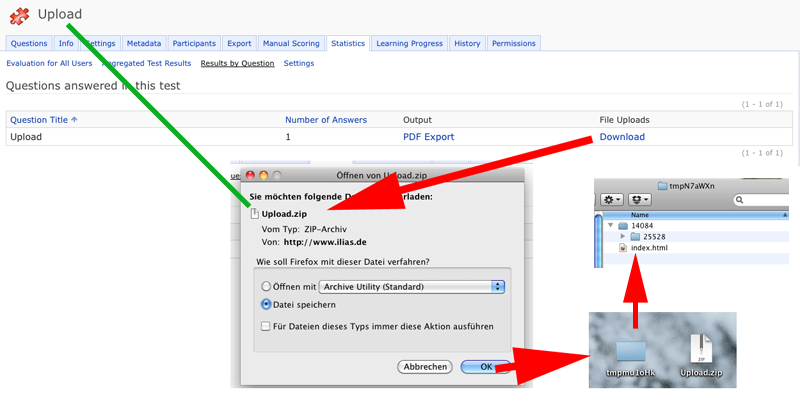800x408 pixels.
Task: Click the PDF Export link
Action: [429, 137]
